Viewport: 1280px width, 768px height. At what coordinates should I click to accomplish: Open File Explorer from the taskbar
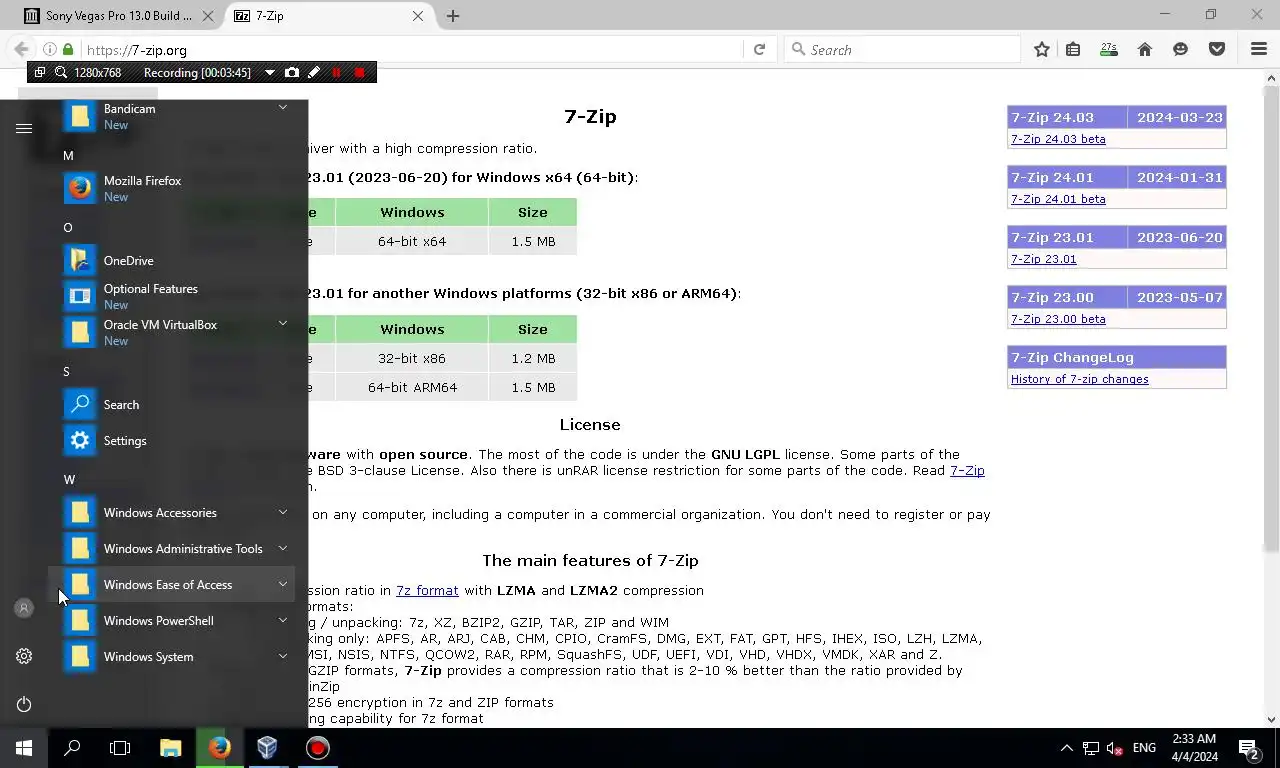tap(170, 747)
